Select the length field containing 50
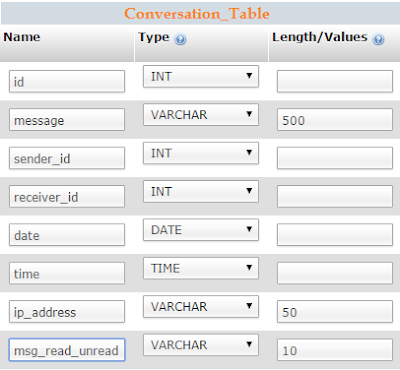 pyautogui.click(x=335, y=311)
